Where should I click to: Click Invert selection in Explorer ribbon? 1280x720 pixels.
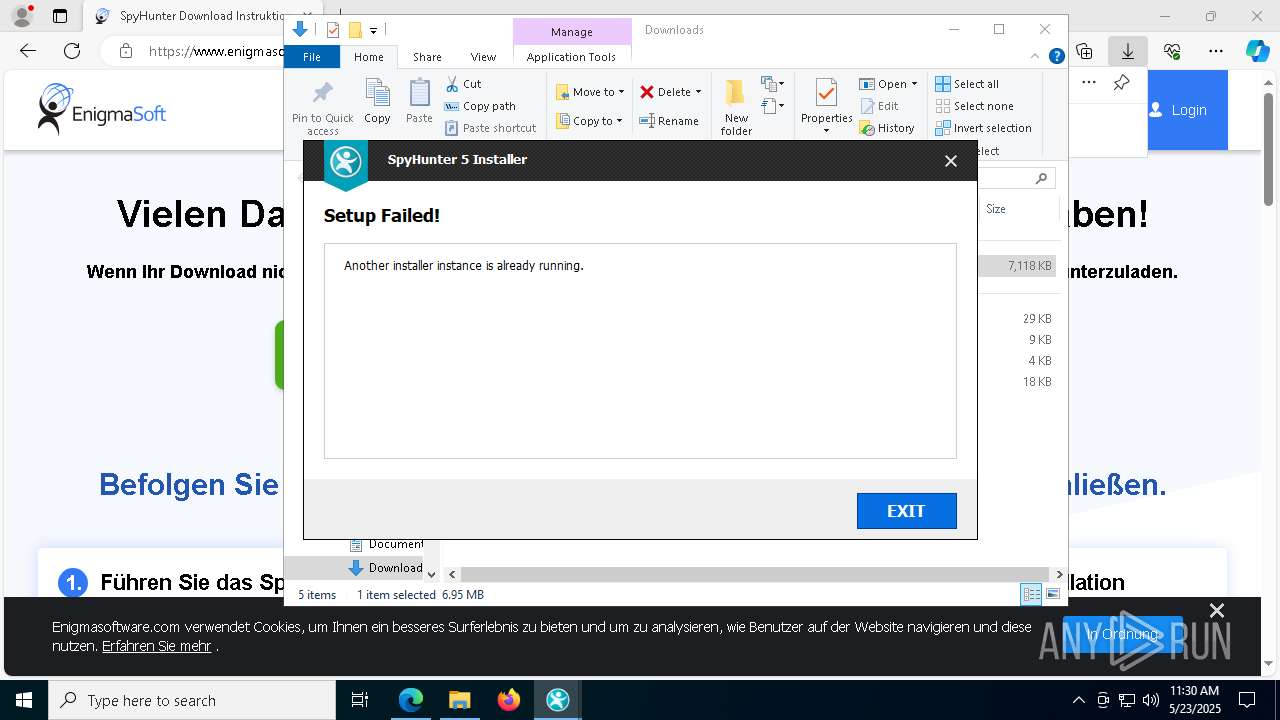pyautogui.click(x=983, y=128)
